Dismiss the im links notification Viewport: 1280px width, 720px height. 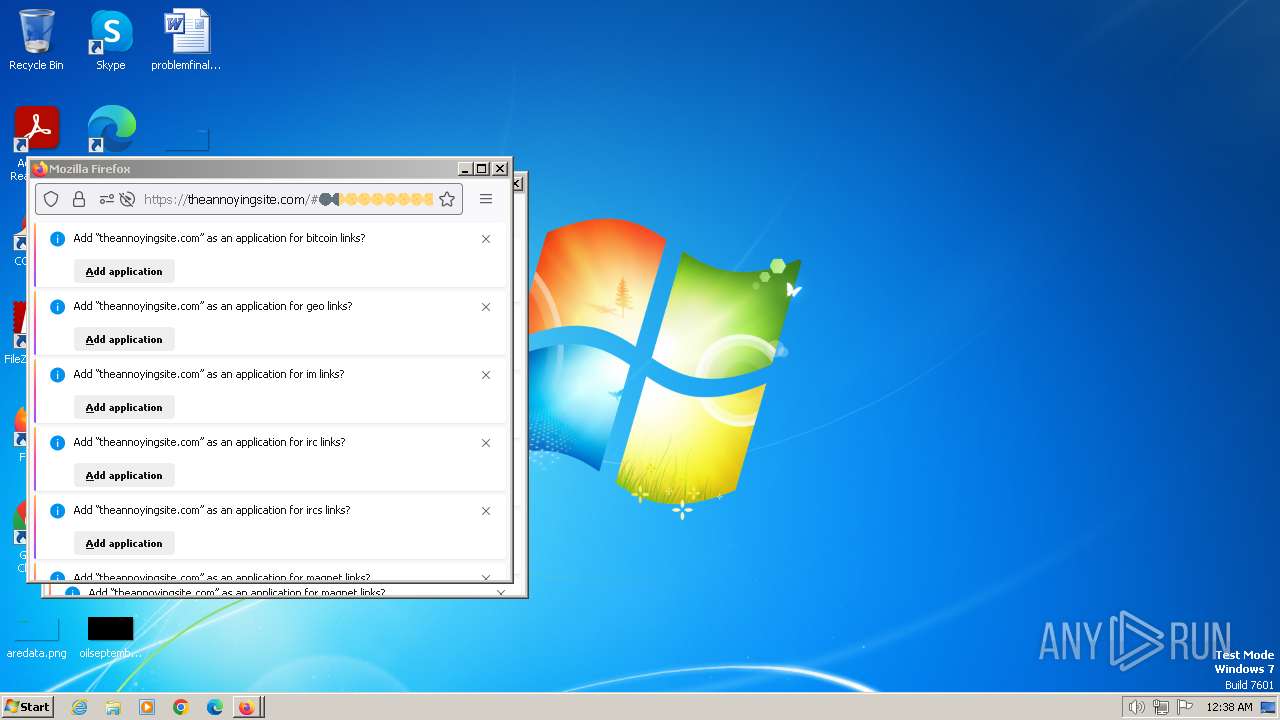486,375
